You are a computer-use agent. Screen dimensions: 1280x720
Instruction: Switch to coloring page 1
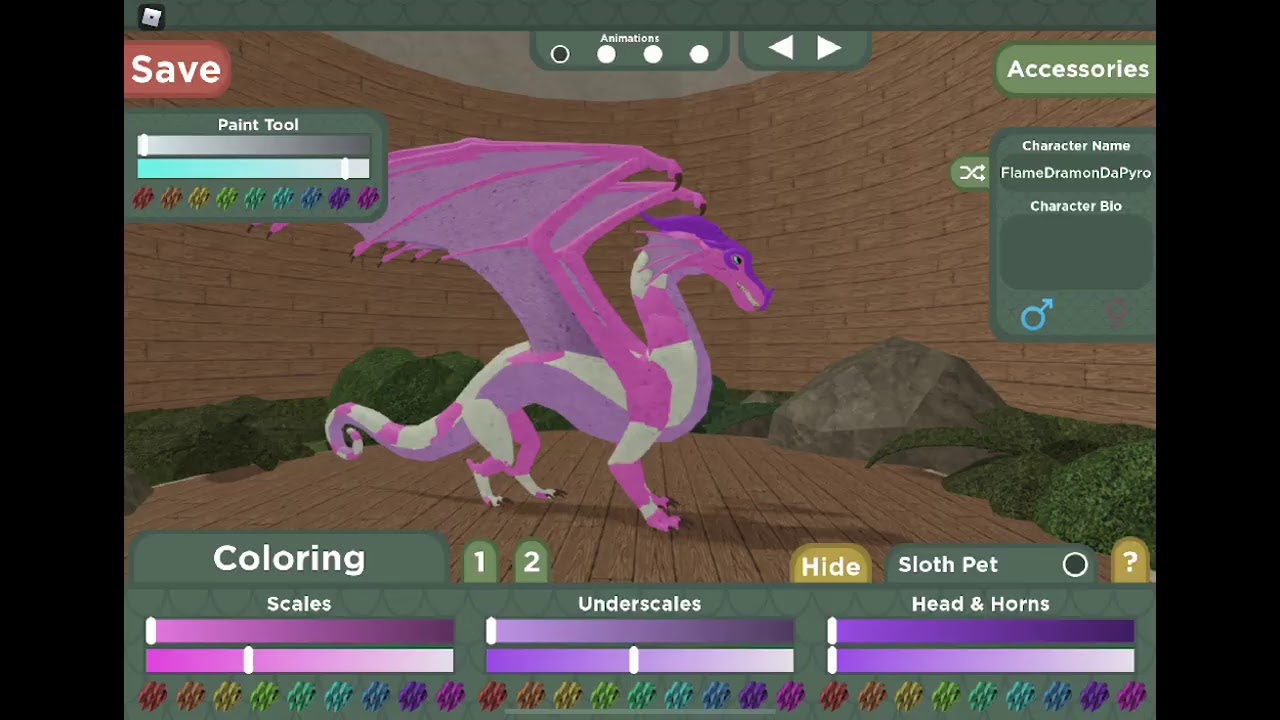click(480, 562)
